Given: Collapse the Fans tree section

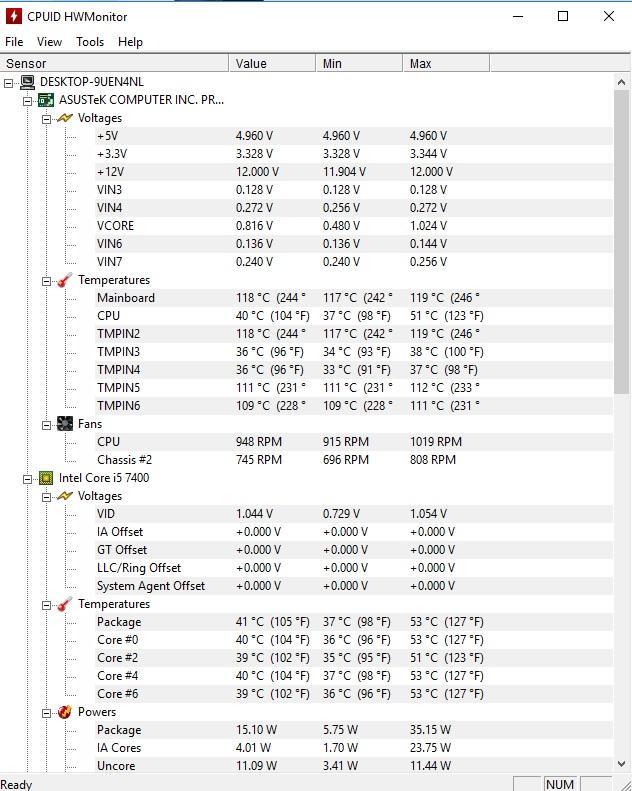Looking at the screenshot, I should (46, 425).
